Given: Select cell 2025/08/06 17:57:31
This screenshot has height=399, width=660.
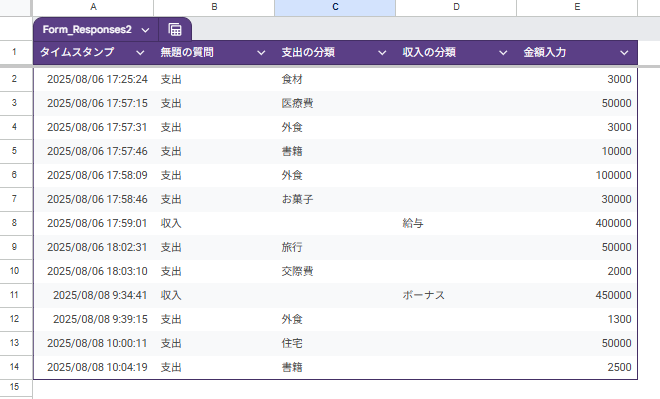Looking at the screenshot, I should pyautogui.click(x=93, y=127).
